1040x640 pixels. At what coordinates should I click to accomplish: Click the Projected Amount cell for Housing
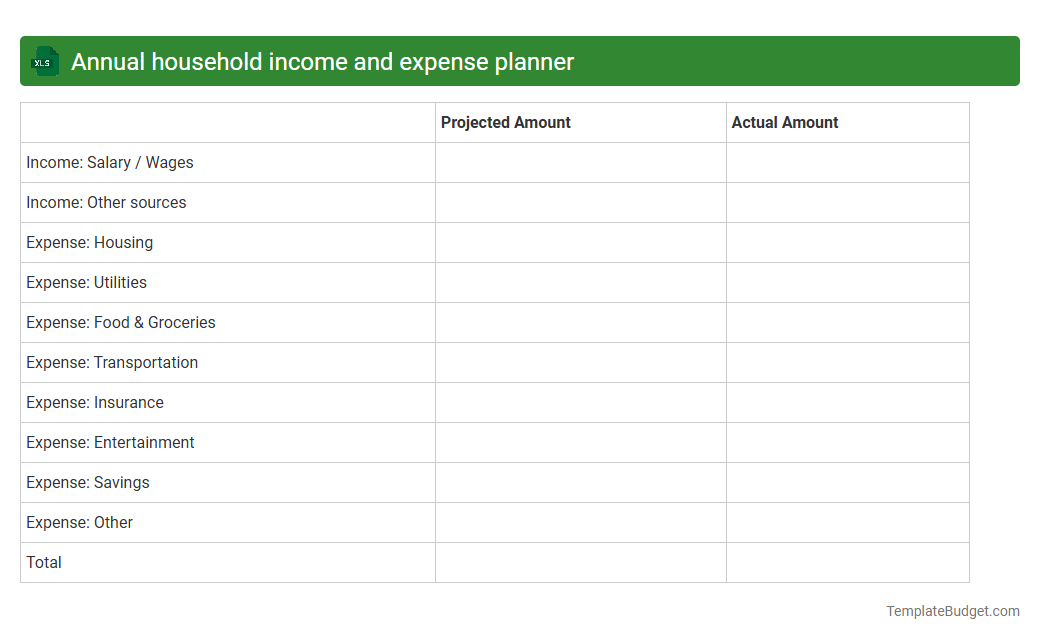point(580,242)
